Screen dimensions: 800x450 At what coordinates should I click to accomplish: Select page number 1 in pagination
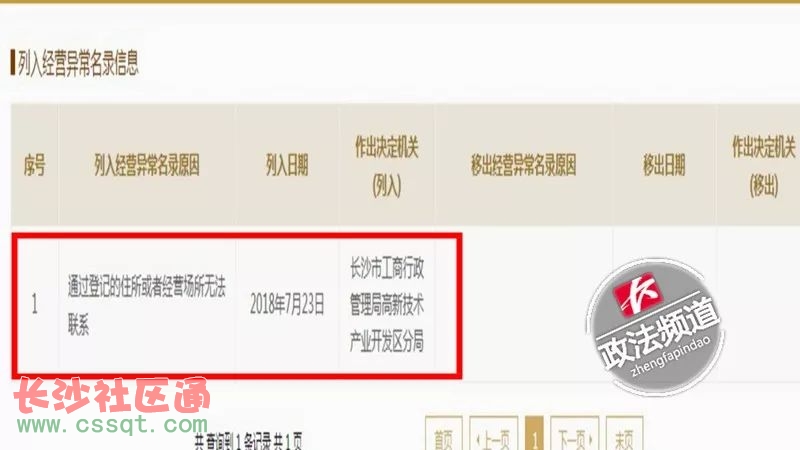coord(534,434)
